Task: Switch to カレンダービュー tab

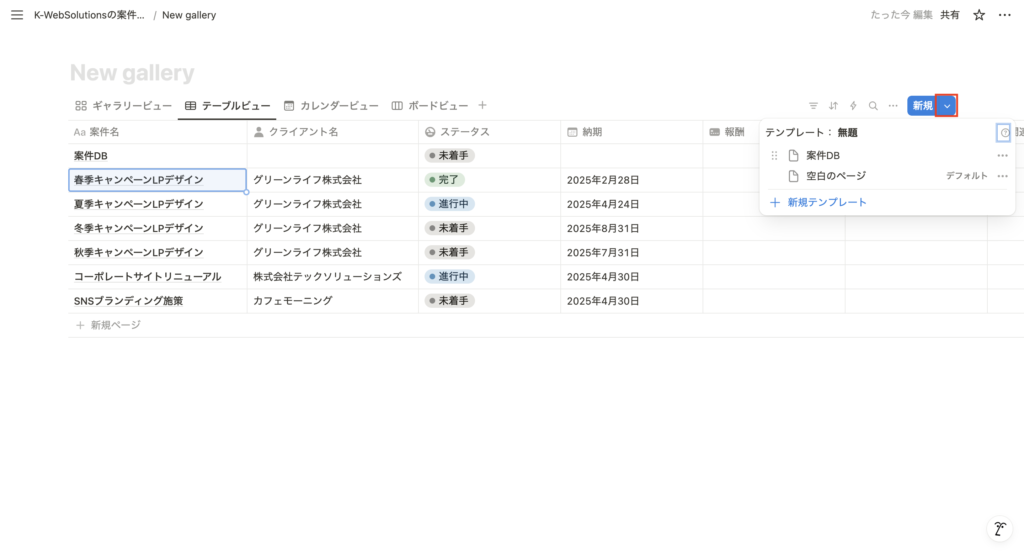Action: coord(331,105)
